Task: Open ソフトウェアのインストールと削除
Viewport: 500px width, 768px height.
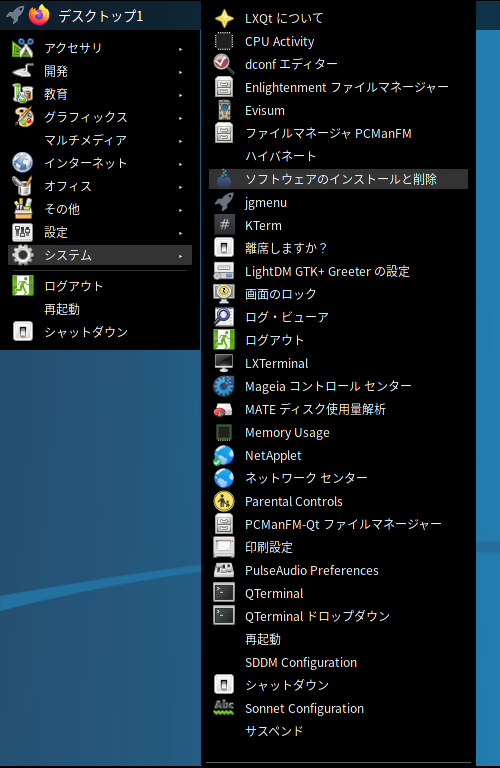Action: pos(338,179)
